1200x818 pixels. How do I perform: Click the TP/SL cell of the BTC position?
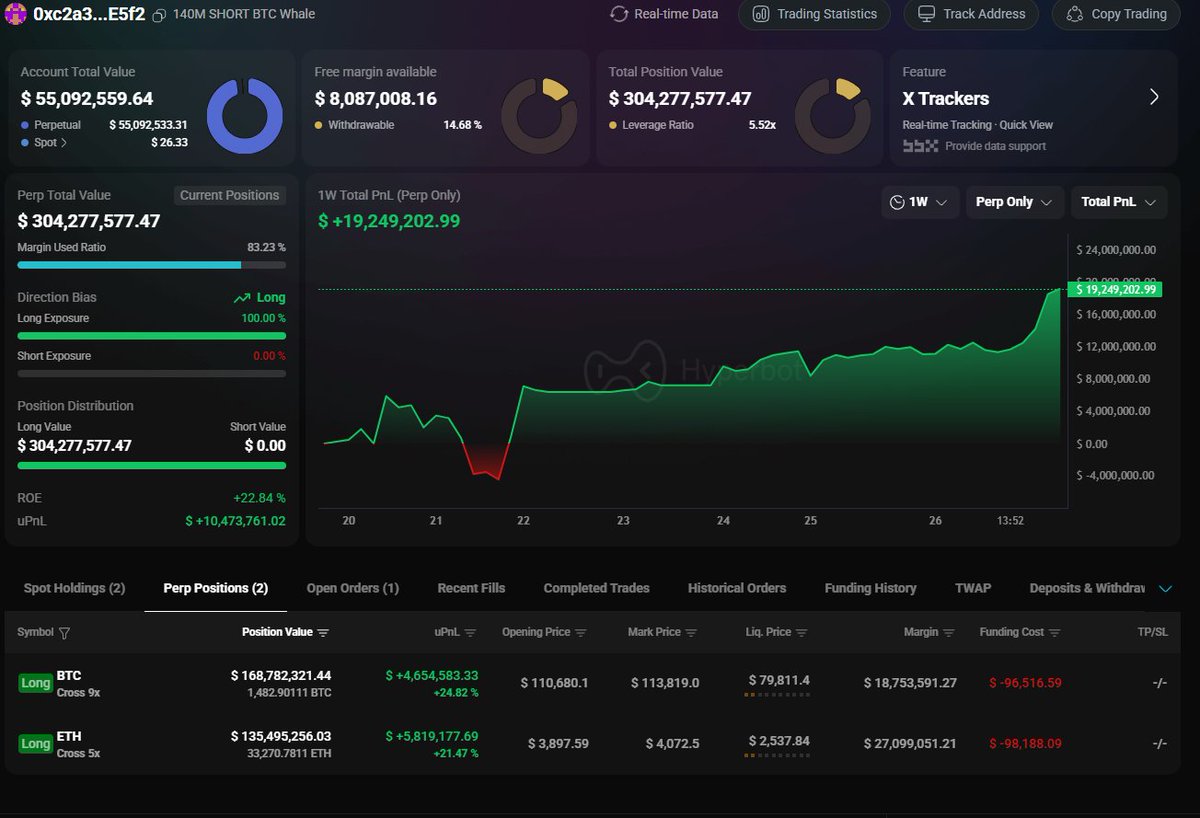1158,684
